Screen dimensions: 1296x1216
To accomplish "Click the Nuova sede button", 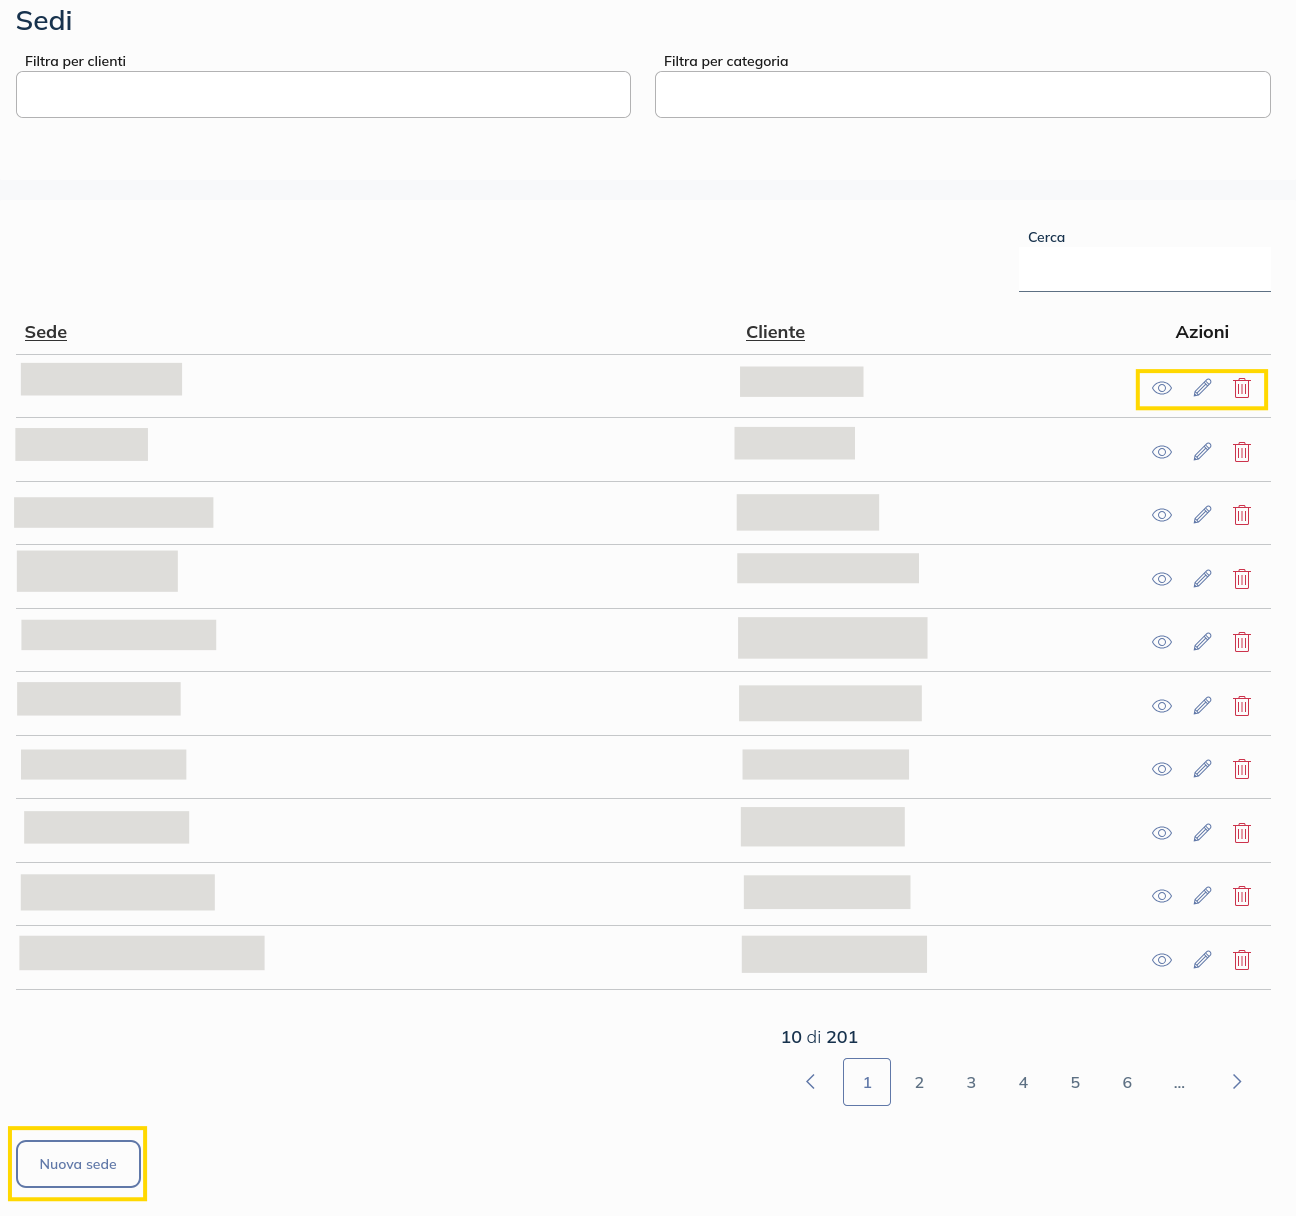I will click(x=78, y=1164).
